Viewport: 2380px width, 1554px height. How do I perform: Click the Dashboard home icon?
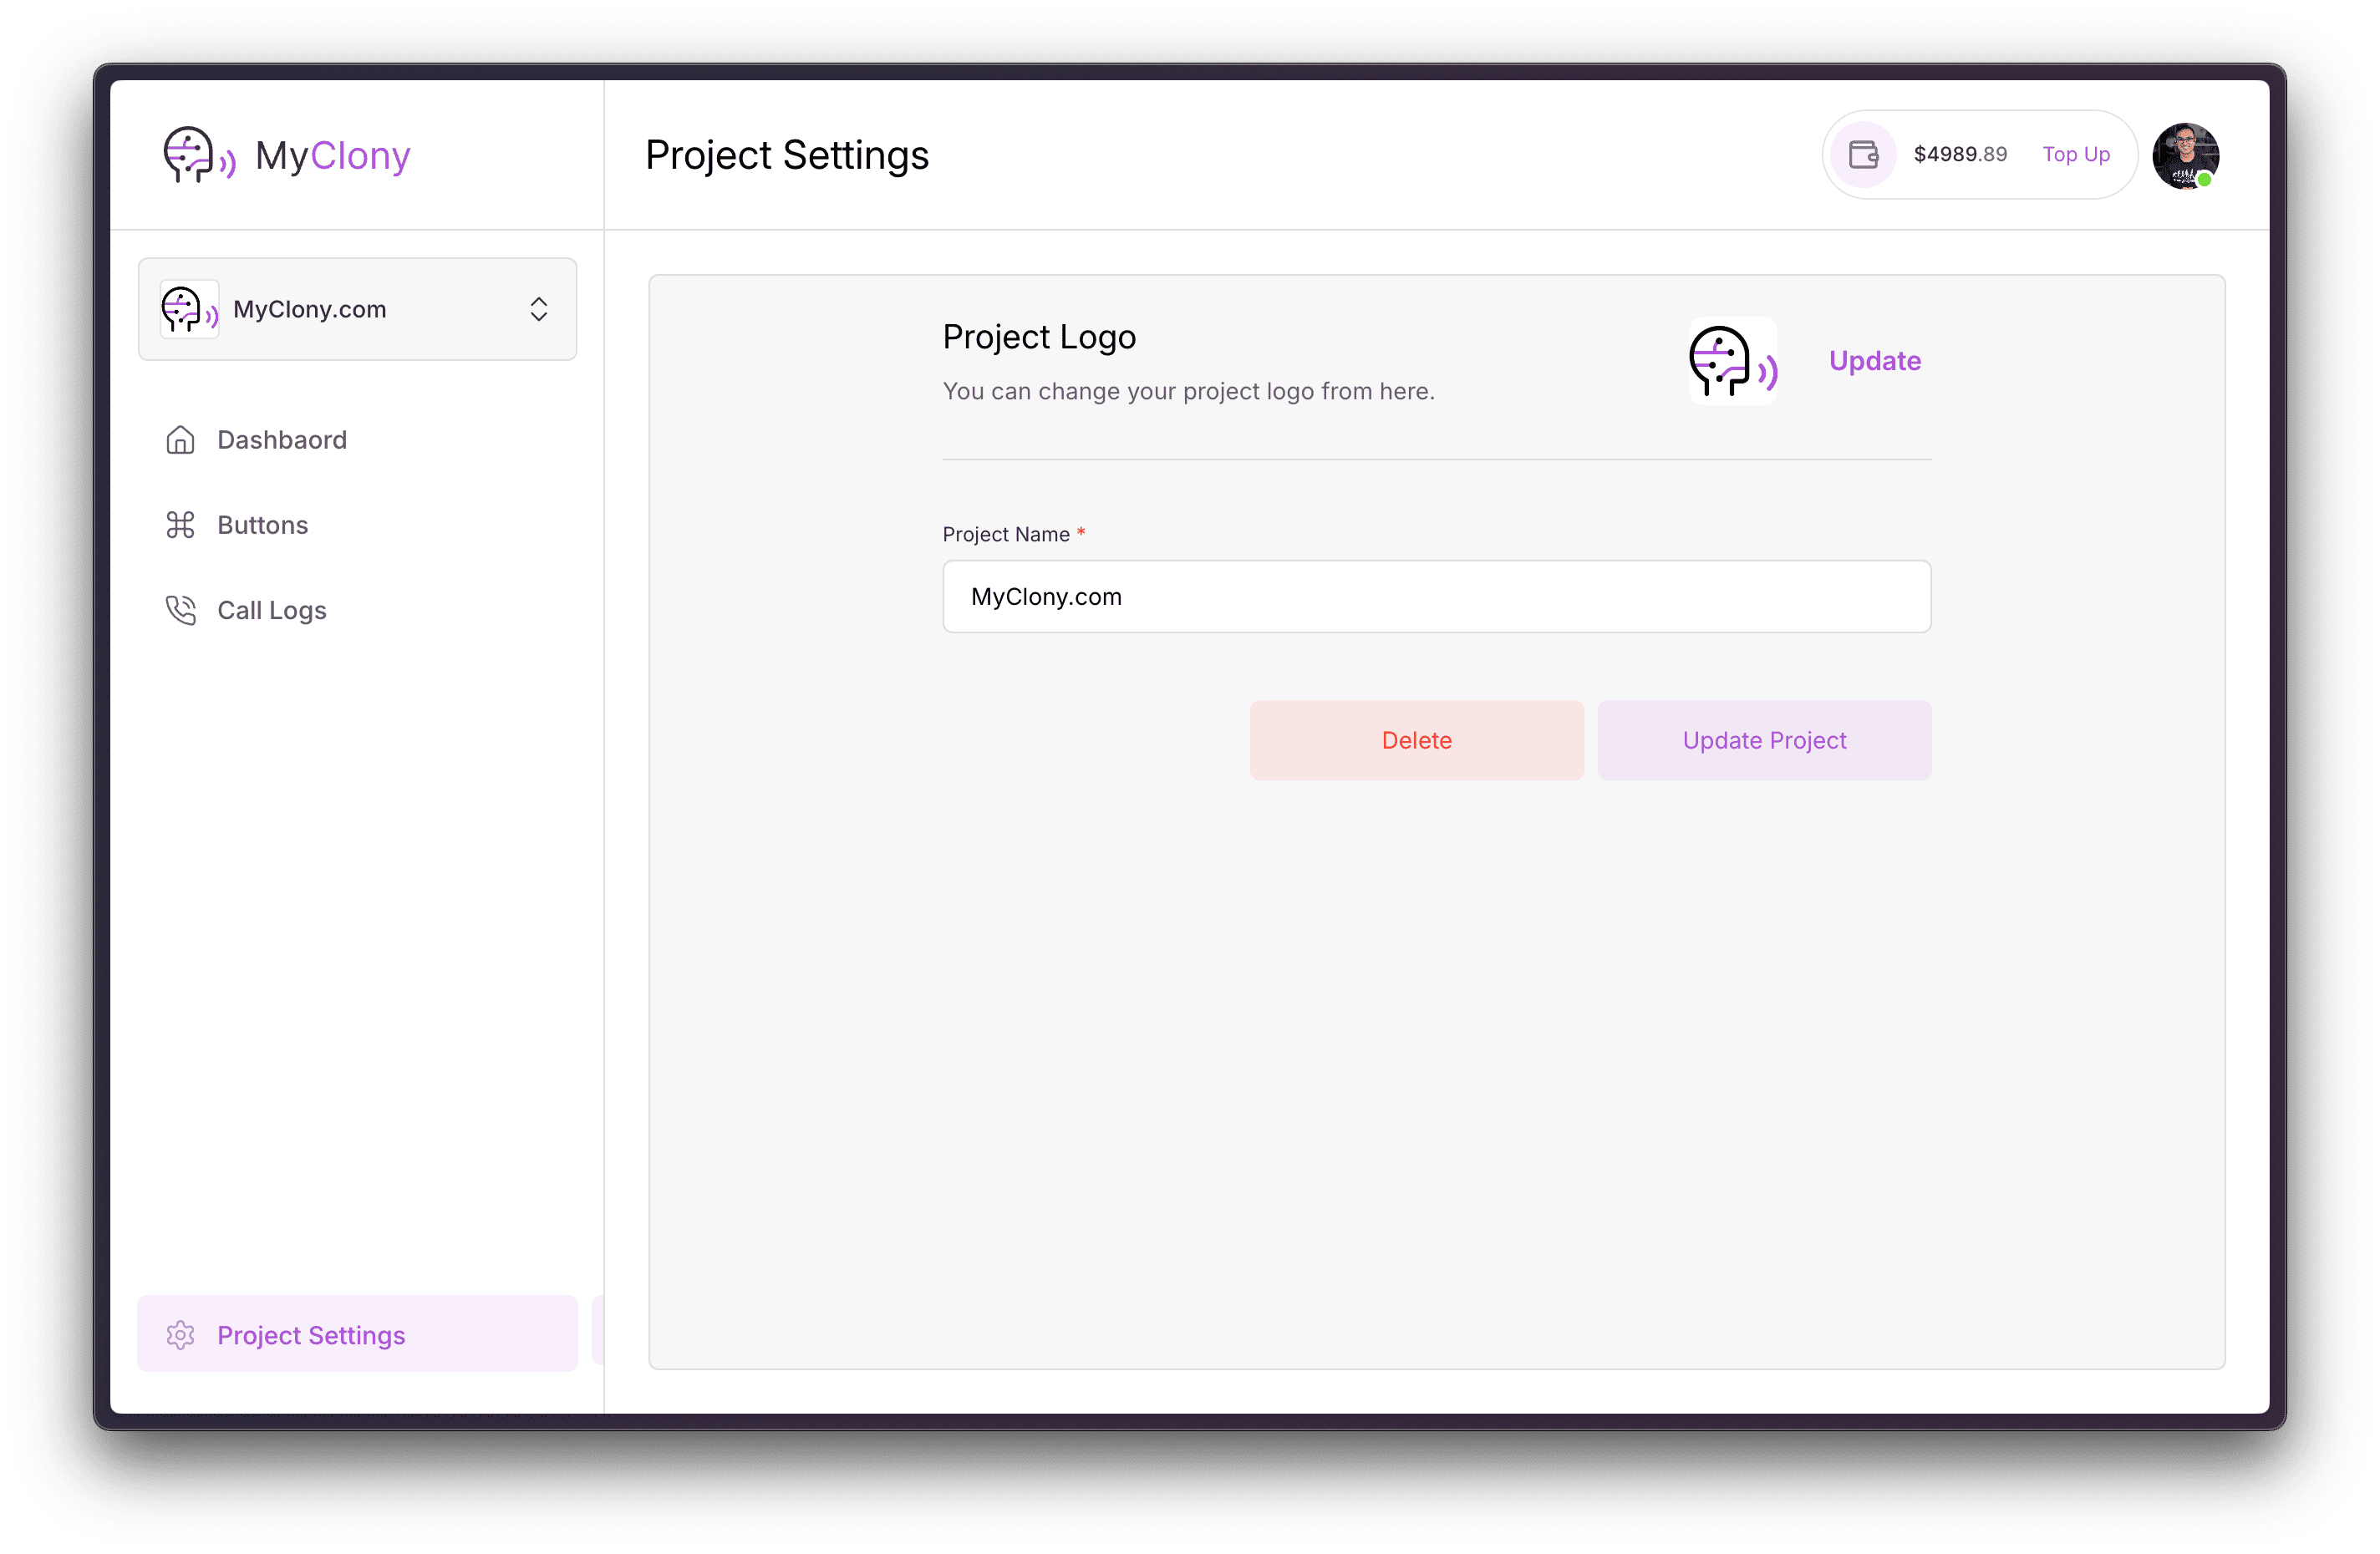click(181, 439)
